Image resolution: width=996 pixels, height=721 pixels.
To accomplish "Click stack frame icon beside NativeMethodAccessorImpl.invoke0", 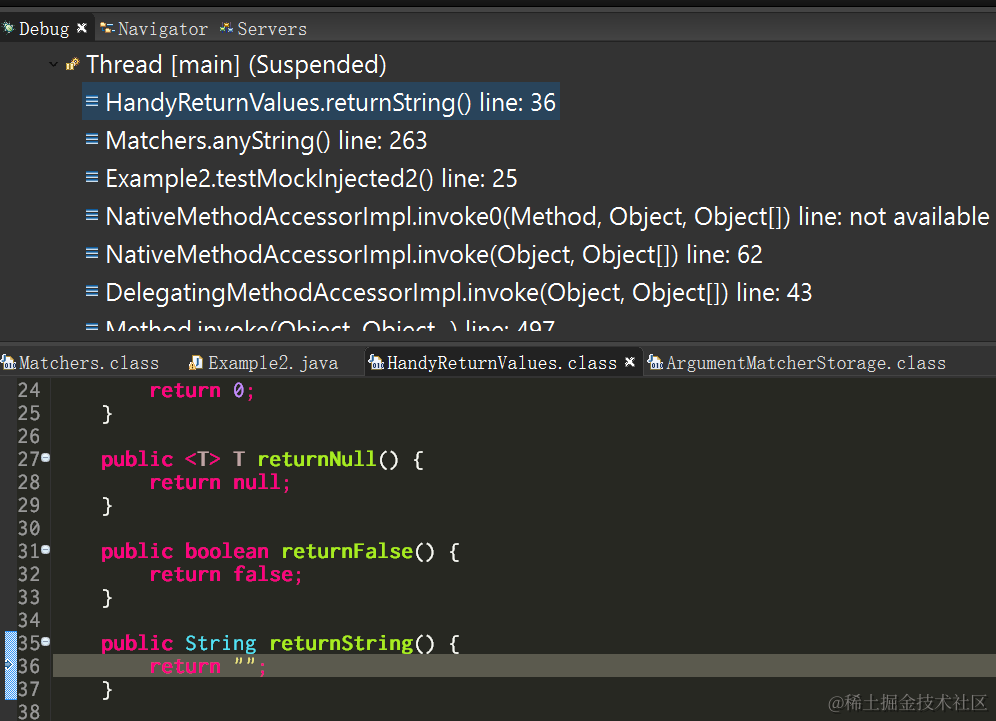I will click(92, 215).
